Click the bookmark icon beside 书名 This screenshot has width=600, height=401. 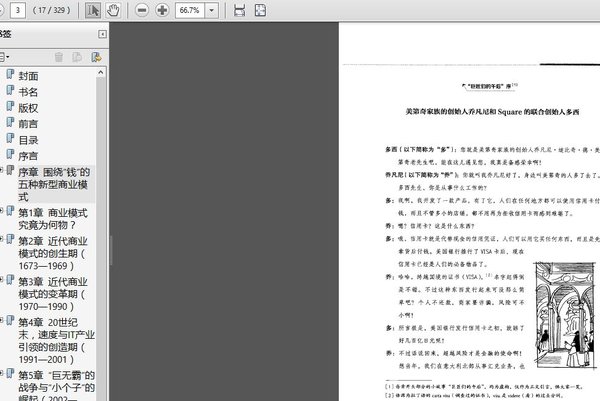pos(10,91)
